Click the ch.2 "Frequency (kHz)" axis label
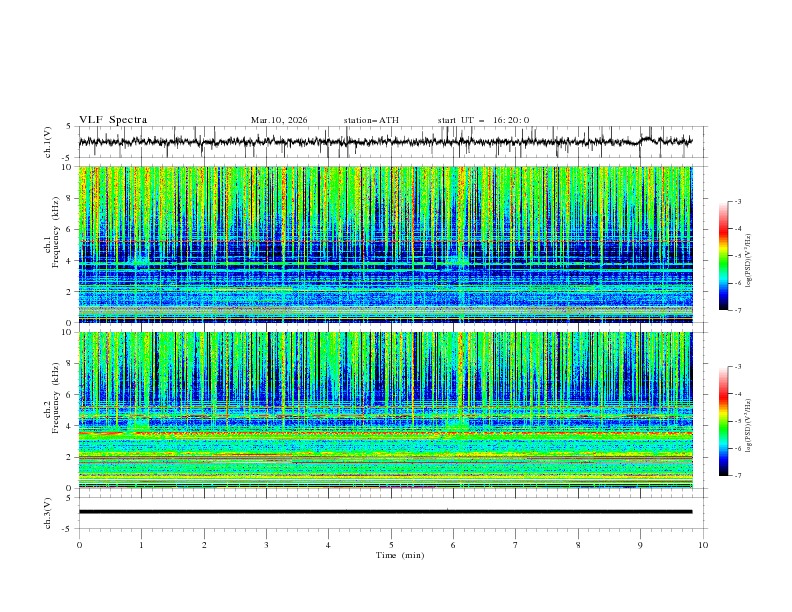Image resolution: width=792 pixels, height=612 pixels. [54, 397]
